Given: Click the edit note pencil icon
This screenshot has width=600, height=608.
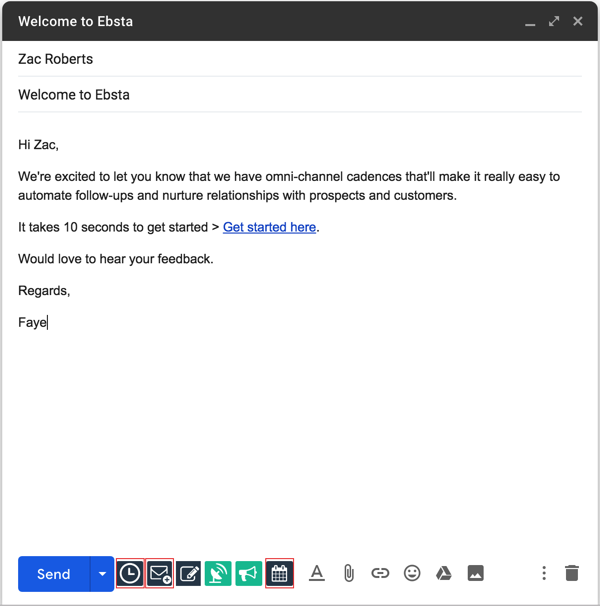Looking at the screenshot, I should pyautogui.click(x=189, y=574).
